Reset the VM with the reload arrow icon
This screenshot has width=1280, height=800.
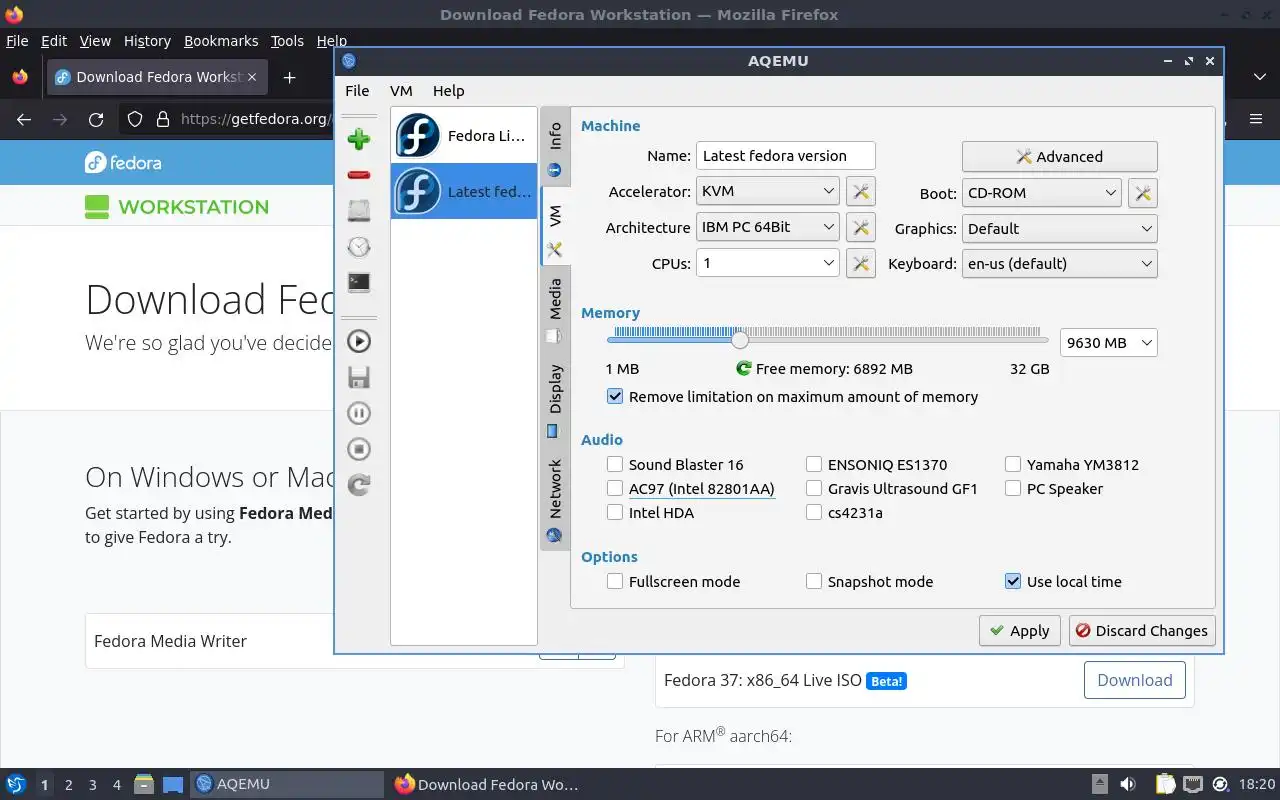359,485
